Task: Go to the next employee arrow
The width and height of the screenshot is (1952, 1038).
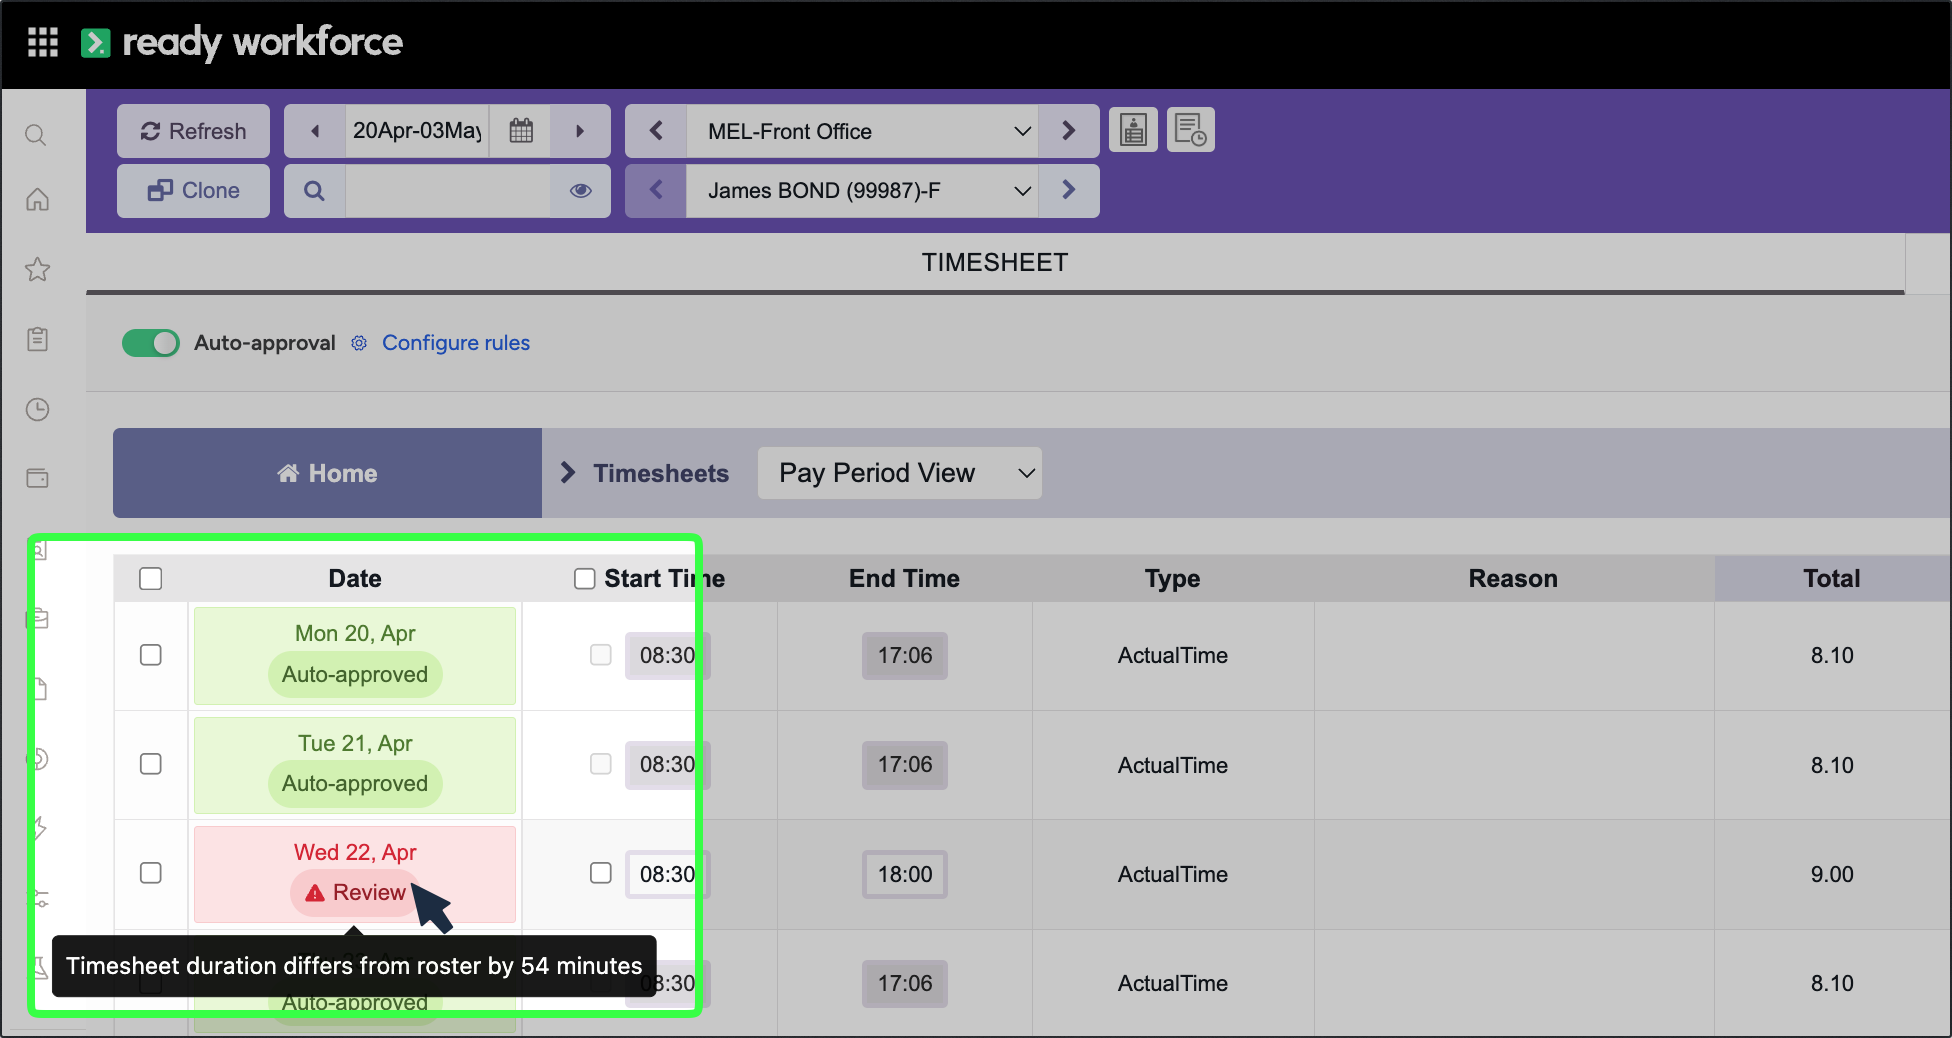Action: pos(1068,190)
